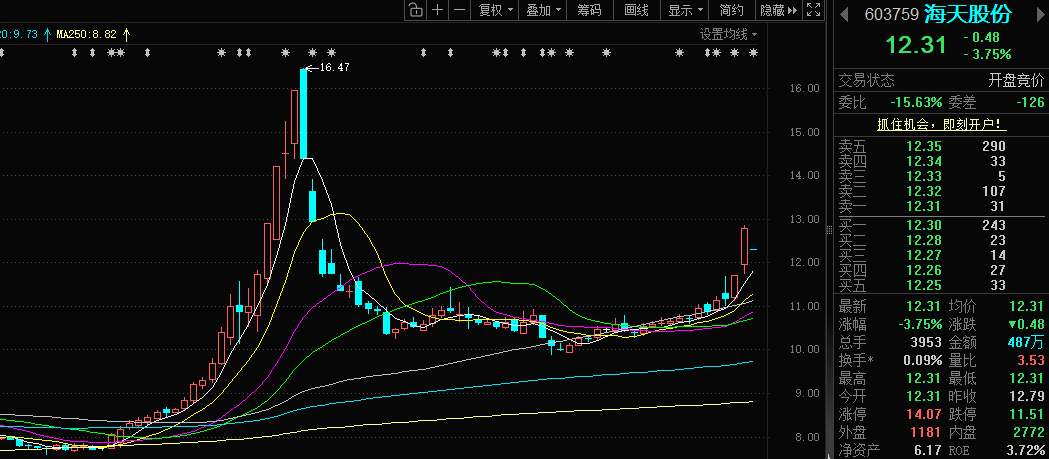The image size is (1049, 459).
Task: Zoom out chart with the minus icon
Action: [x=460, y=10]
